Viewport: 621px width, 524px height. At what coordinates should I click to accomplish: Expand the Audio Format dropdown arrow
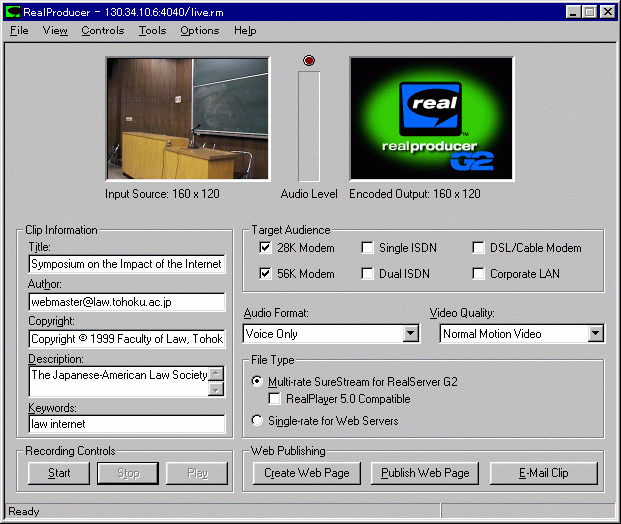[x=410, y=333]
